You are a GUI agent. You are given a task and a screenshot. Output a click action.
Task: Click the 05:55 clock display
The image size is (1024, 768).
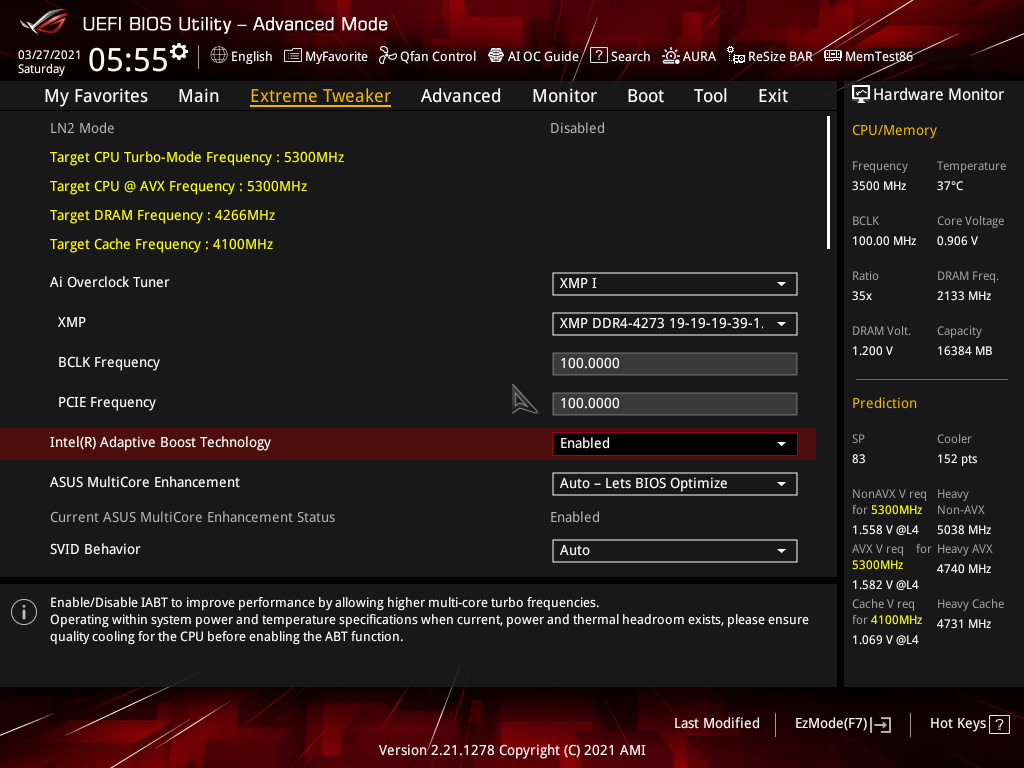128,59
